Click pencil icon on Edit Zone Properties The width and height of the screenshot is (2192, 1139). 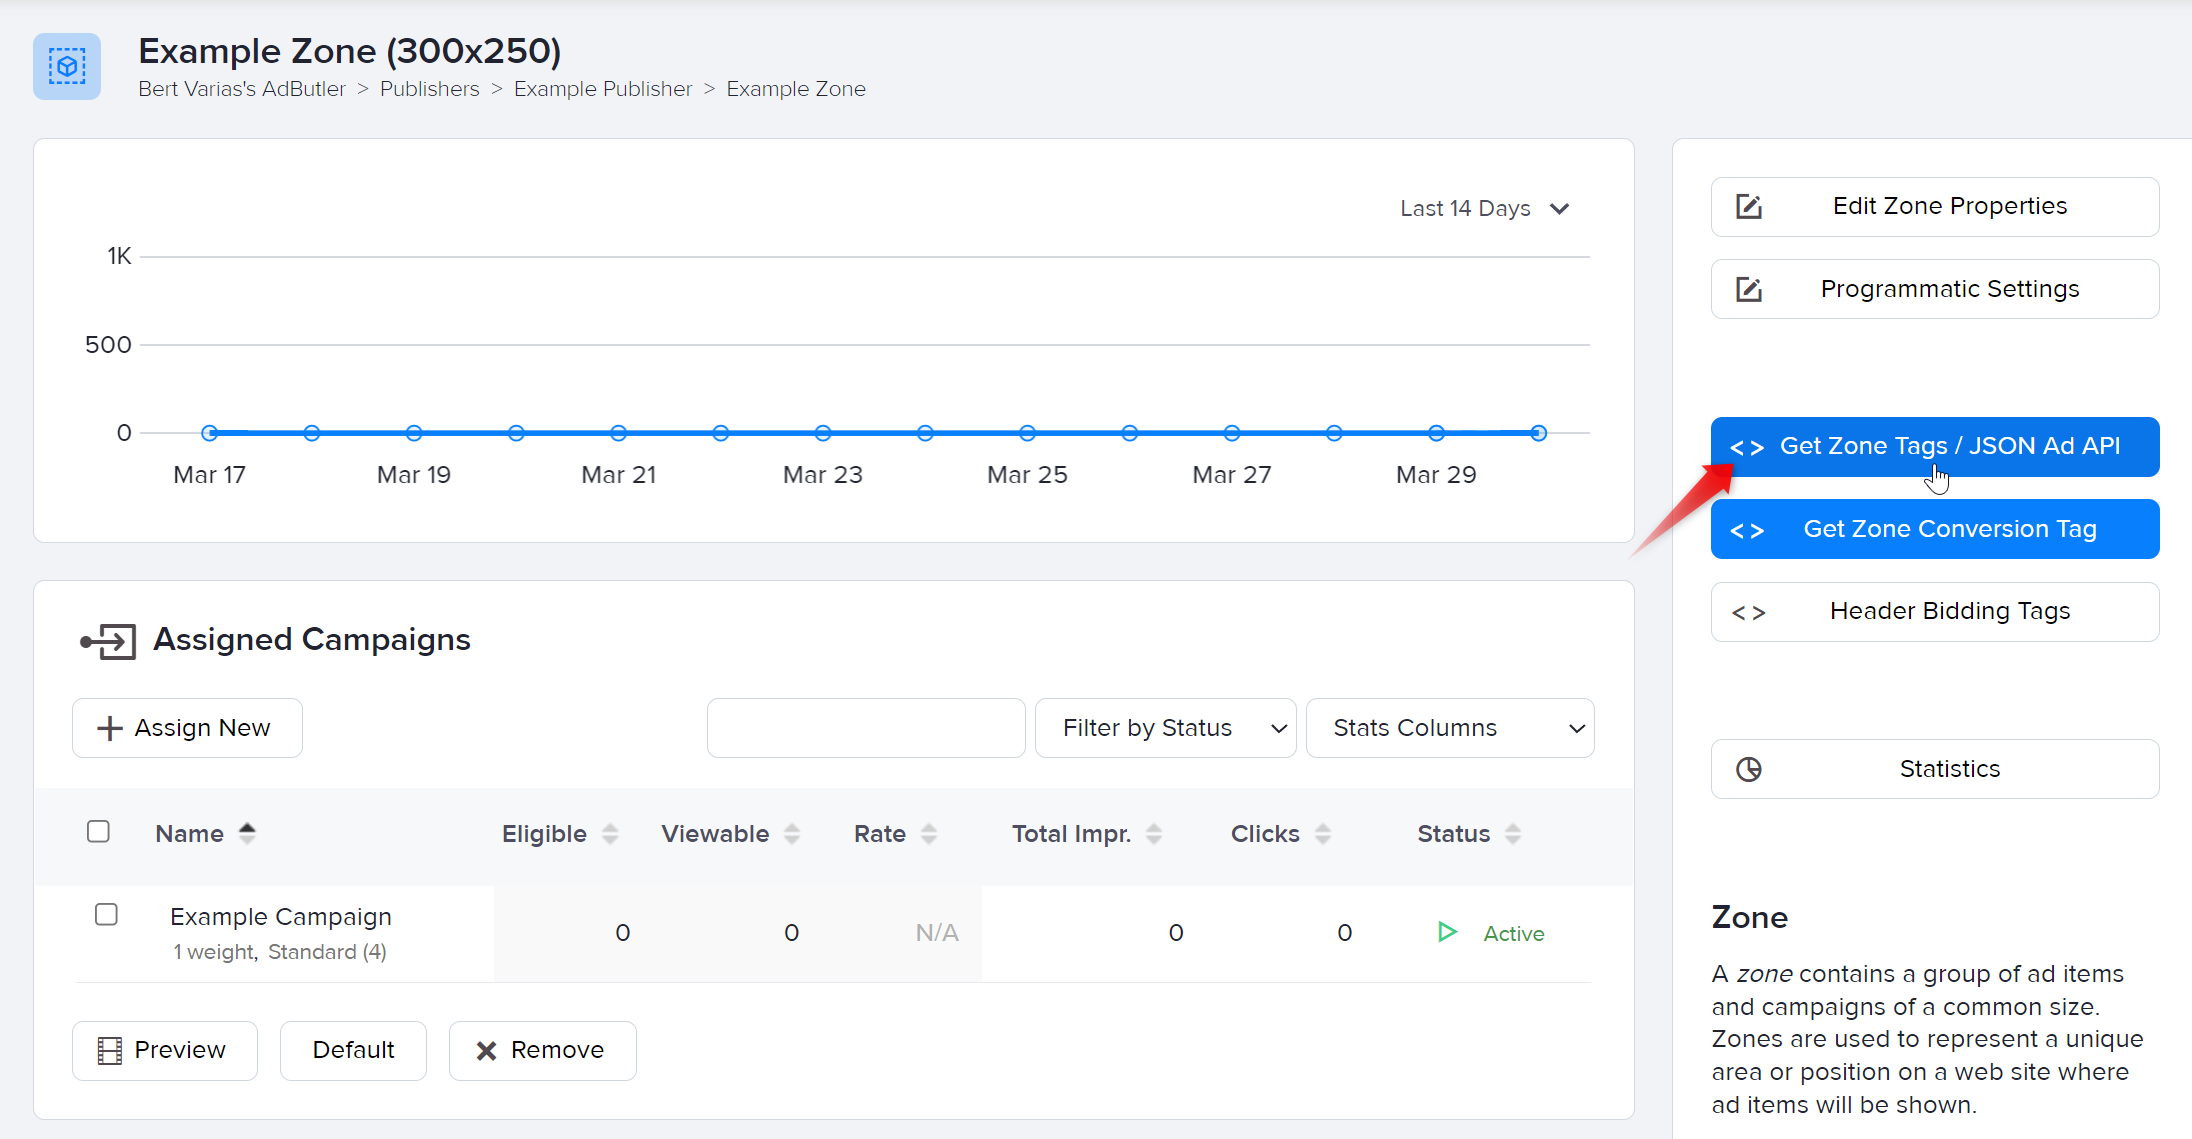[1748, 207]
